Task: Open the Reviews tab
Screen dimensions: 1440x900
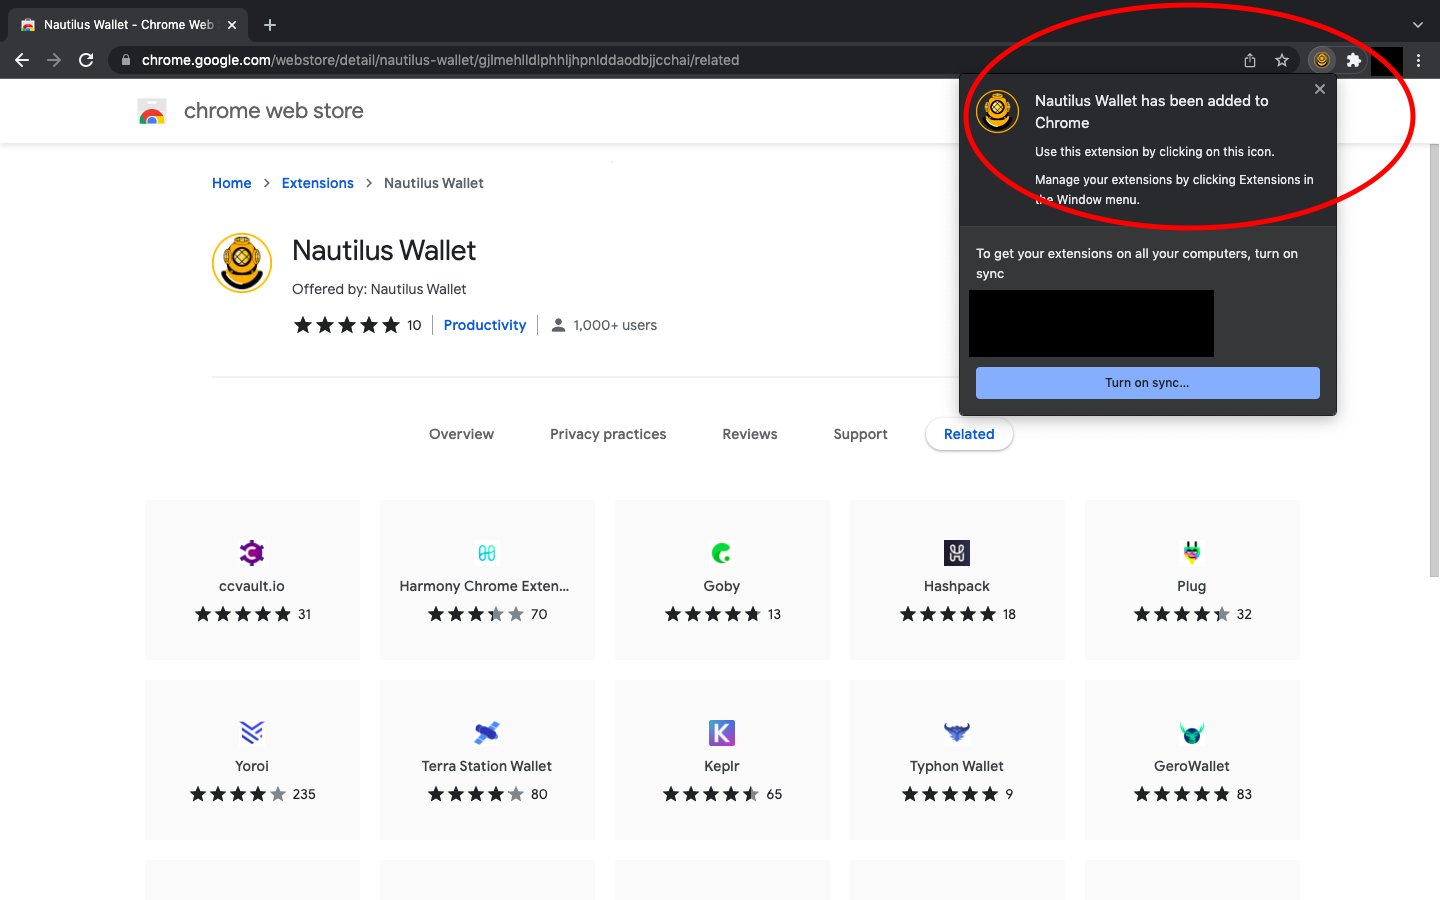Action: click(x=750, y=434)
